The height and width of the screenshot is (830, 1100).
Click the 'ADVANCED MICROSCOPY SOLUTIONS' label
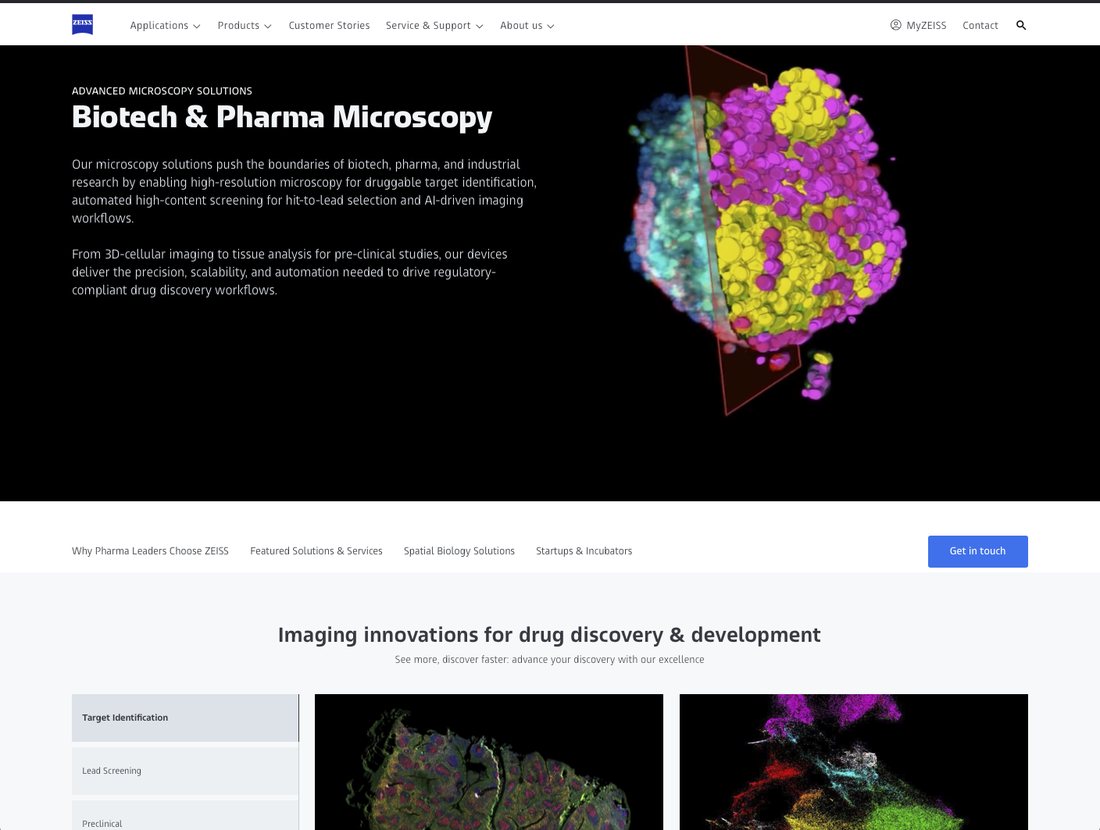pyautogui.click(x=162, y=91)
